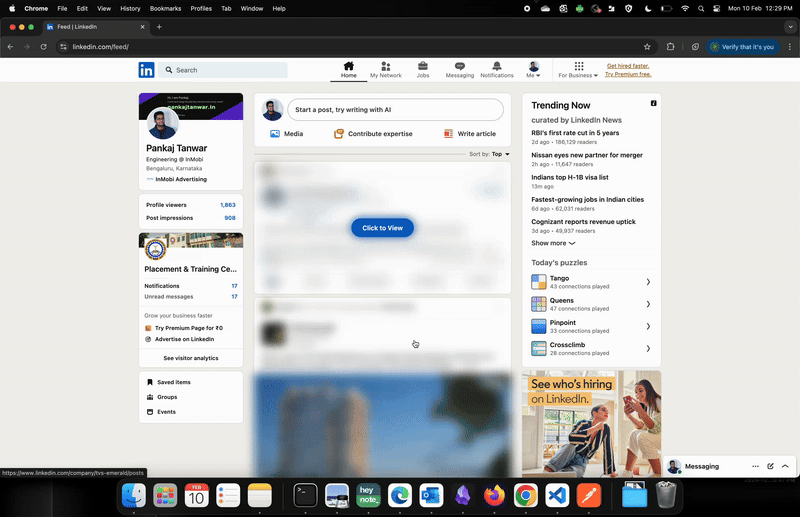Open Unread messages 17 row
800x517 pixels.
tap(191, 297)
